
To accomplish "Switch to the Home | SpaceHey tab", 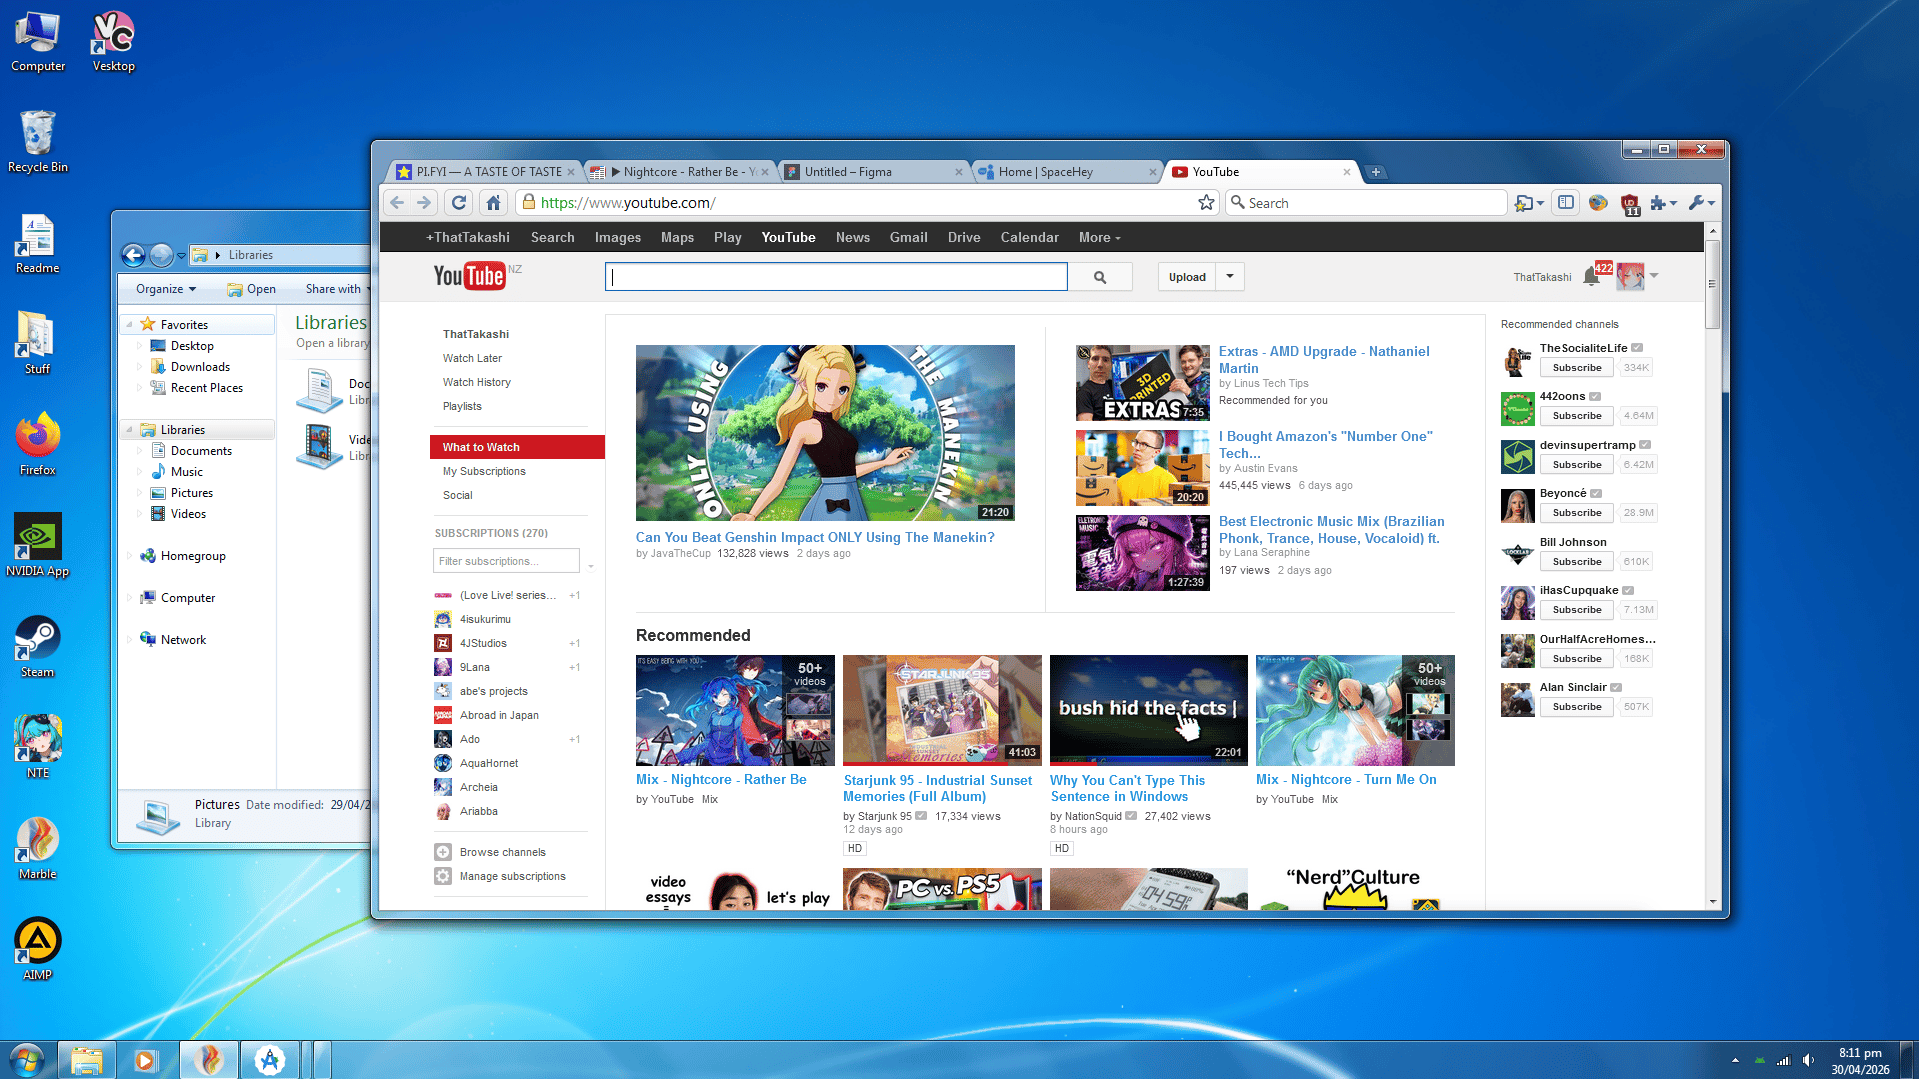I will click(1069, 172).
